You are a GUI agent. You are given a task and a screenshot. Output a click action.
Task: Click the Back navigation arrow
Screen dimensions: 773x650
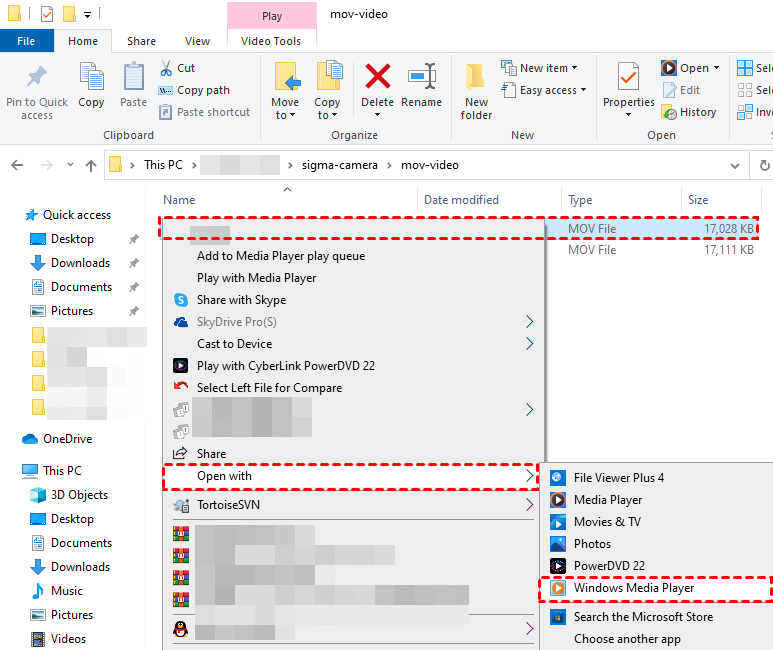tap(17, 165)
